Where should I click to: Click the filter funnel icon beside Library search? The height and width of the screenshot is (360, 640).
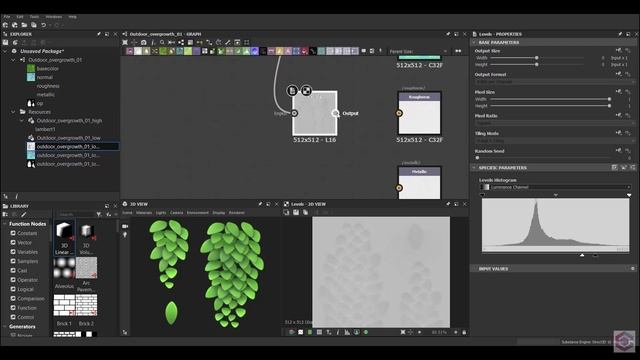point(99,214)
